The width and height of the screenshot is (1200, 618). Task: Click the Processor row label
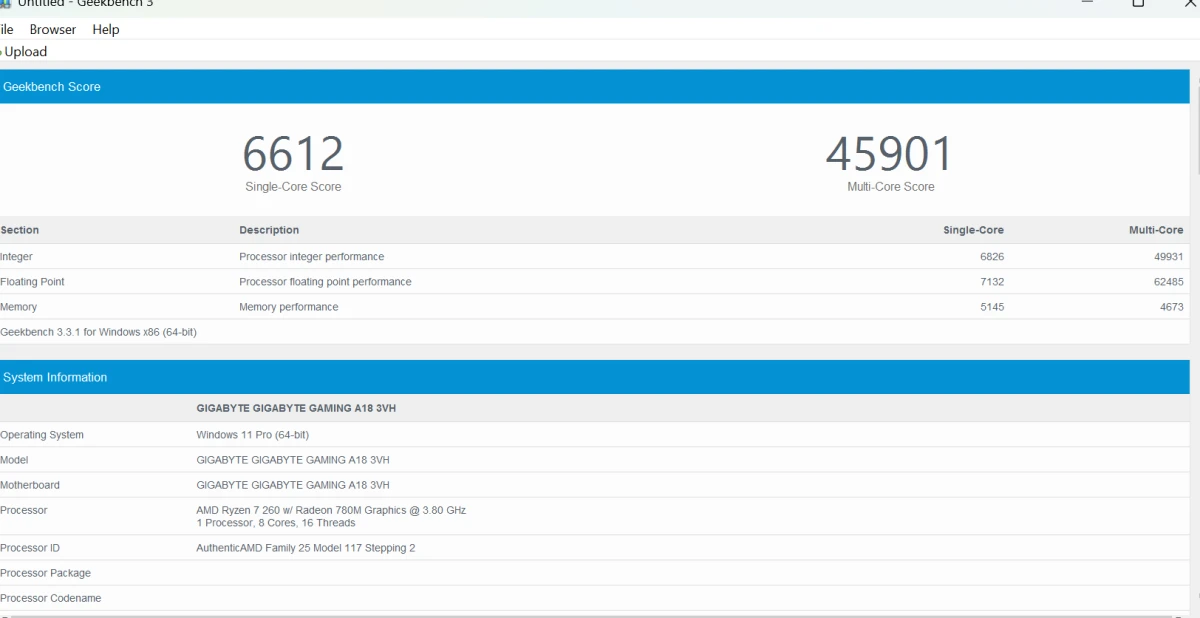tap(24, 510)
